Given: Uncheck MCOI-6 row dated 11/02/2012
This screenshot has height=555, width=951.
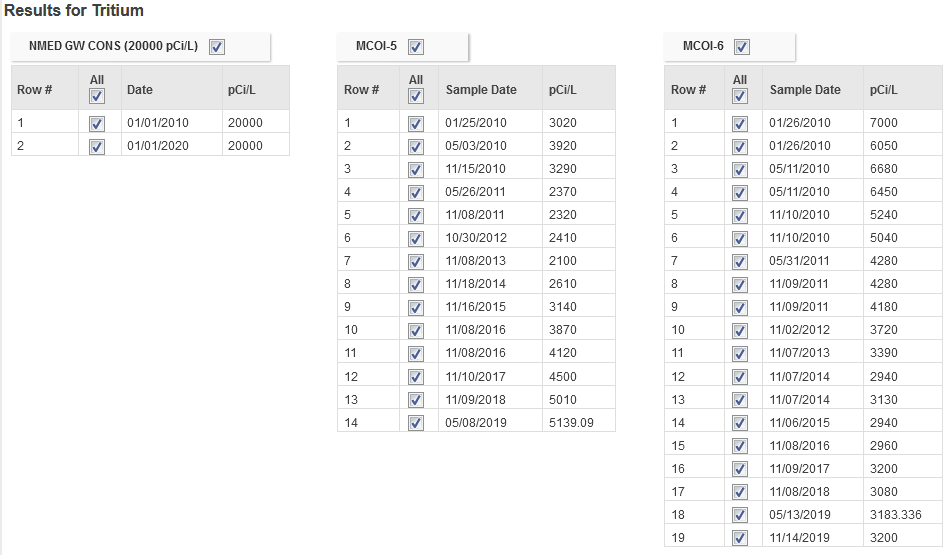Looking at the screenshot, I should tap(740, 331).
